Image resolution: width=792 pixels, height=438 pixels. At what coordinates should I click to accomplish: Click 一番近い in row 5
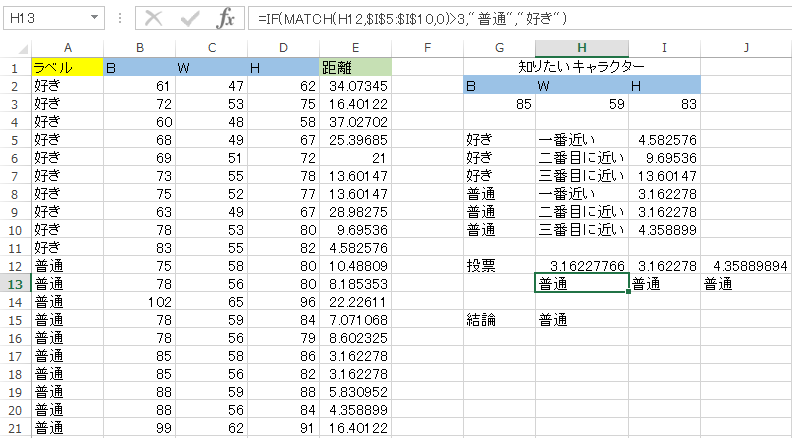pyautogui.click(x=582, y=139)
